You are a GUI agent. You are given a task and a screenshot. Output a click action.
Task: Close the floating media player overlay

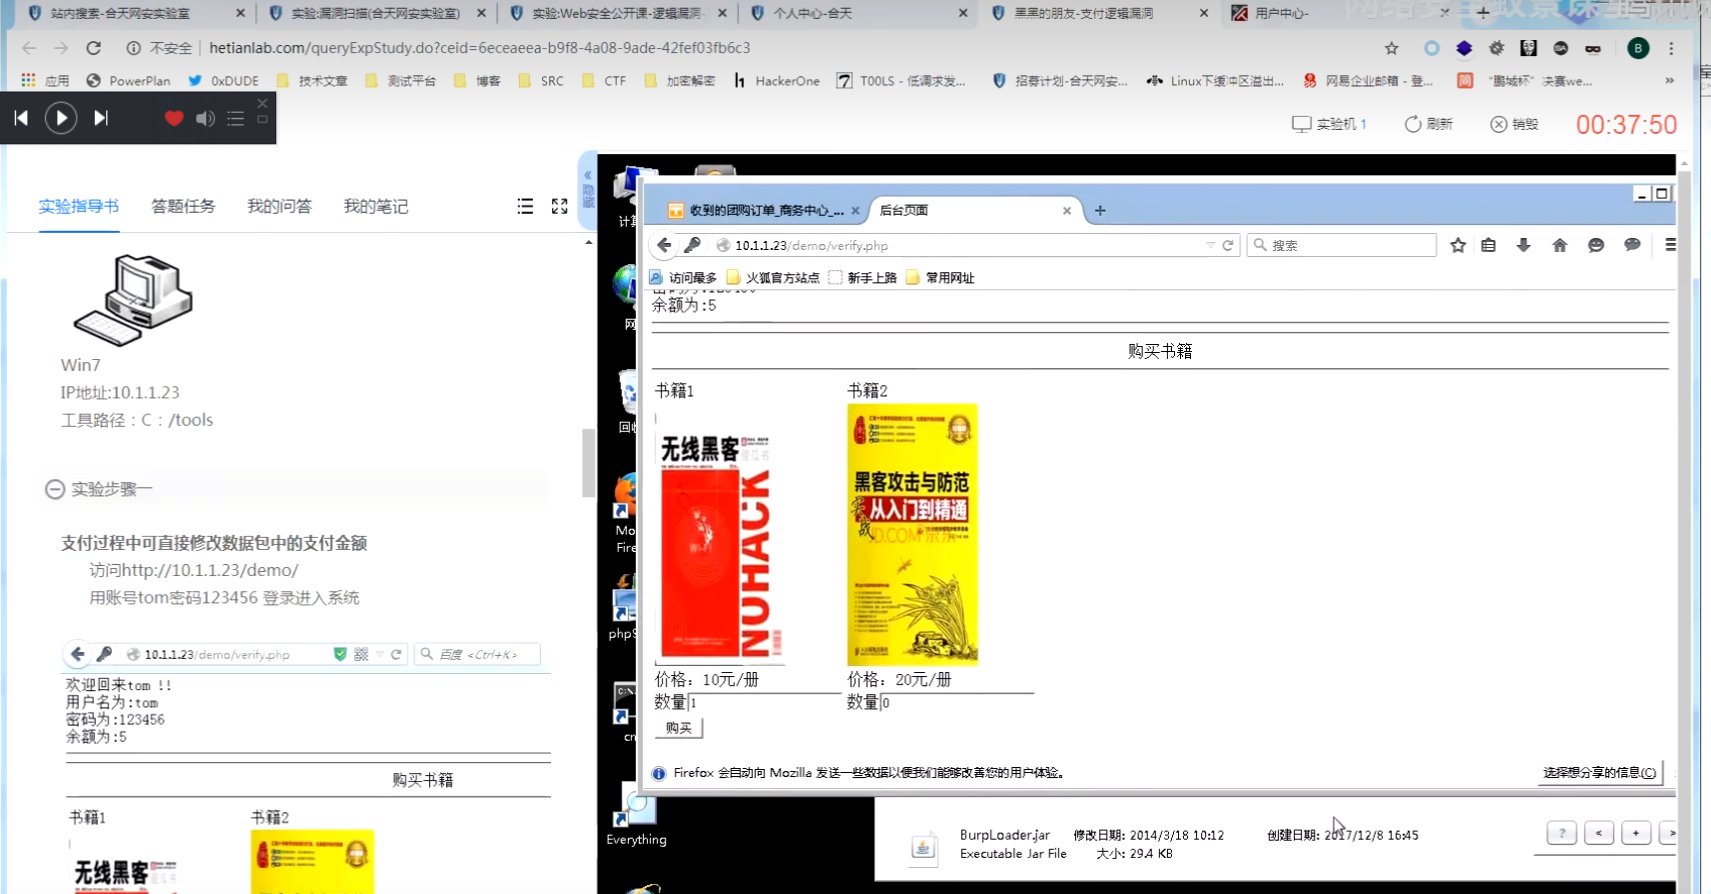[x=262, y=103]
